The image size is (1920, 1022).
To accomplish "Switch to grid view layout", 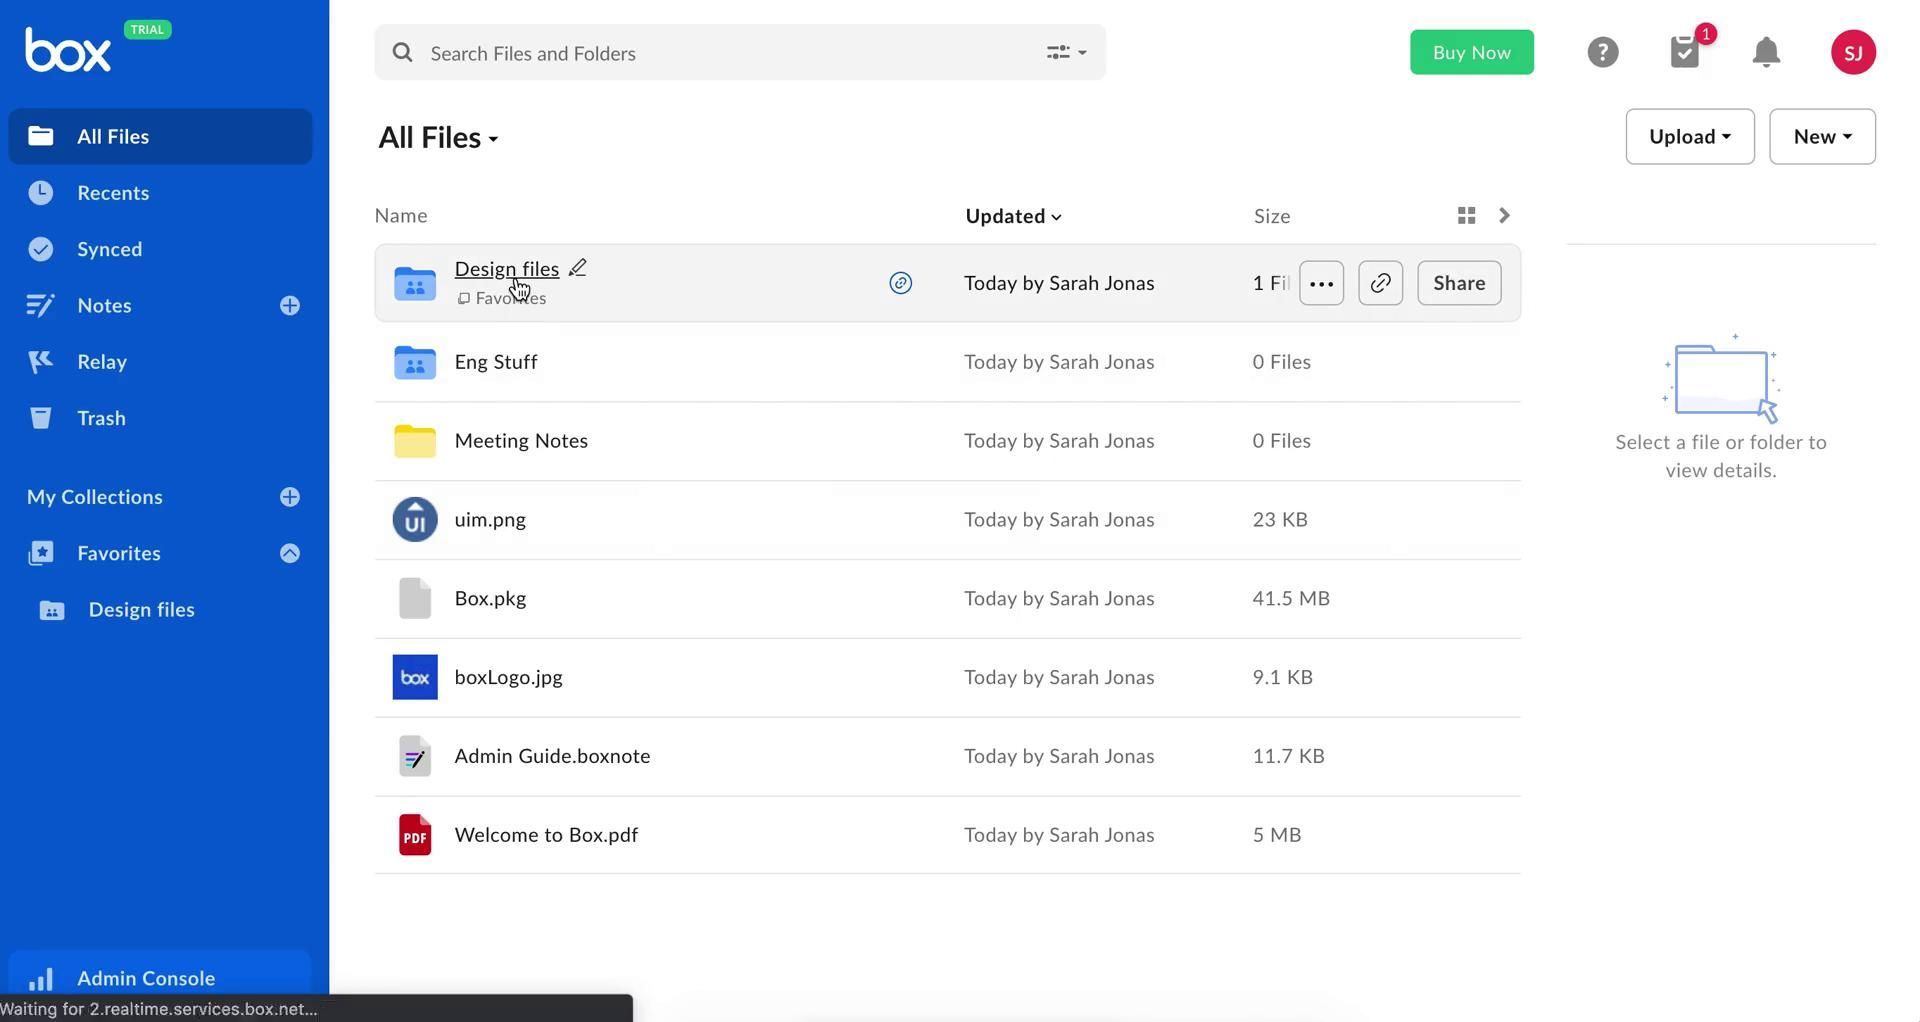I will pyautogui.click(x=1466, y=216).
